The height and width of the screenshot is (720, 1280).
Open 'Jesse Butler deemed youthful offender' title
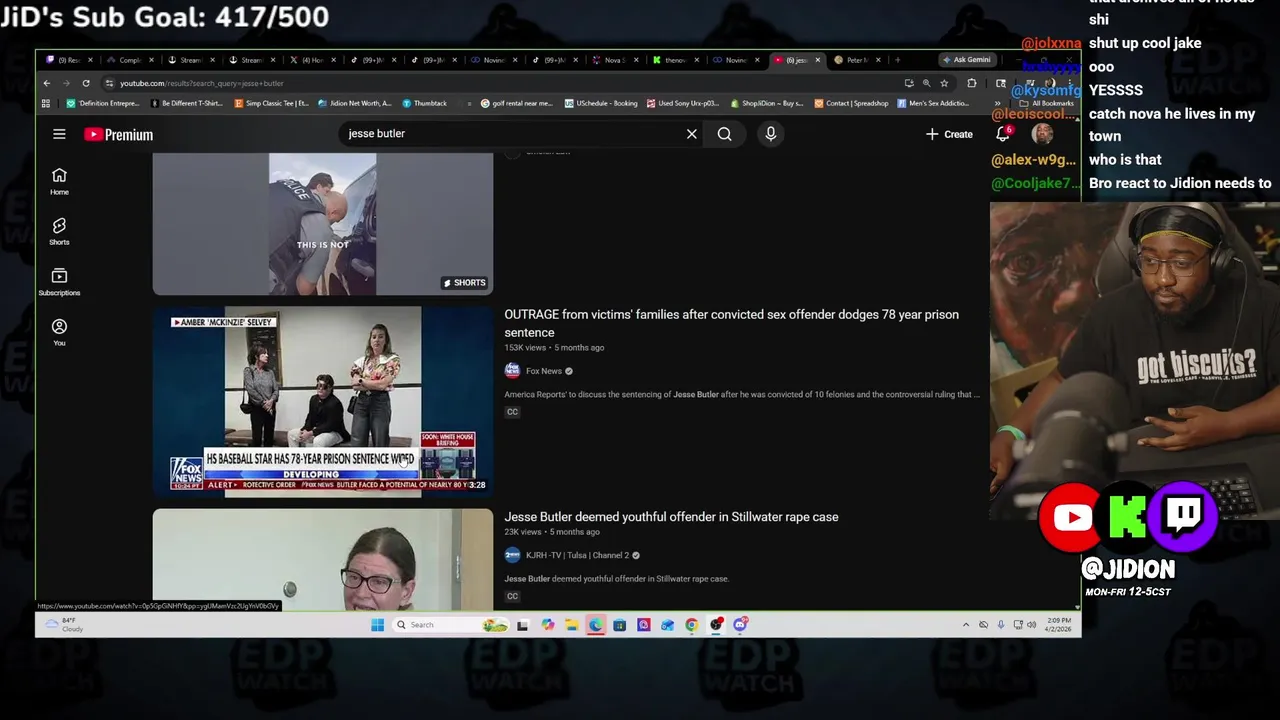coord(671,517)
